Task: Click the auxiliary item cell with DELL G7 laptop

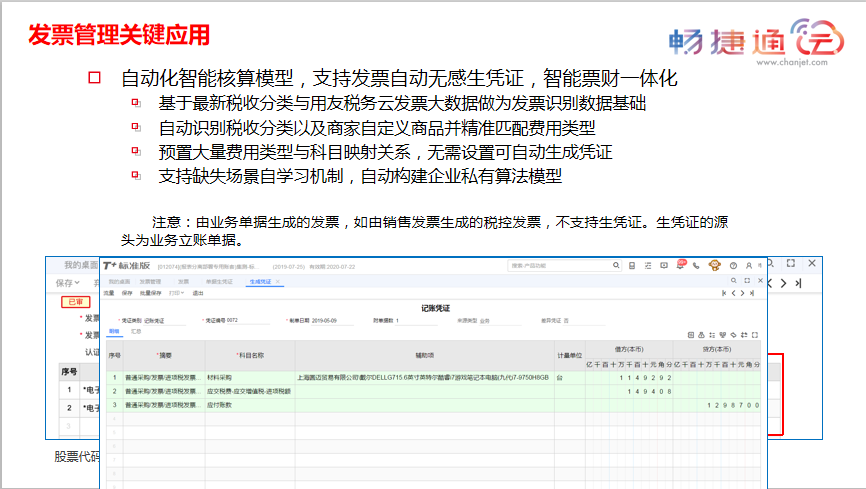Action: [425, 377]
